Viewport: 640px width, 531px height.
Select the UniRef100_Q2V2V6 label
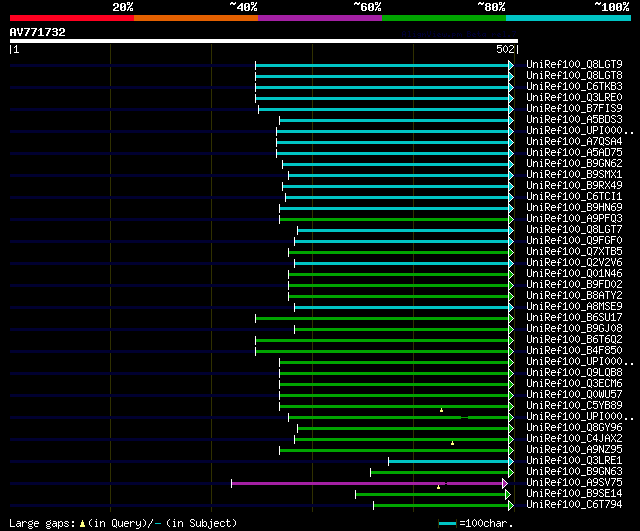click(574, 263)
